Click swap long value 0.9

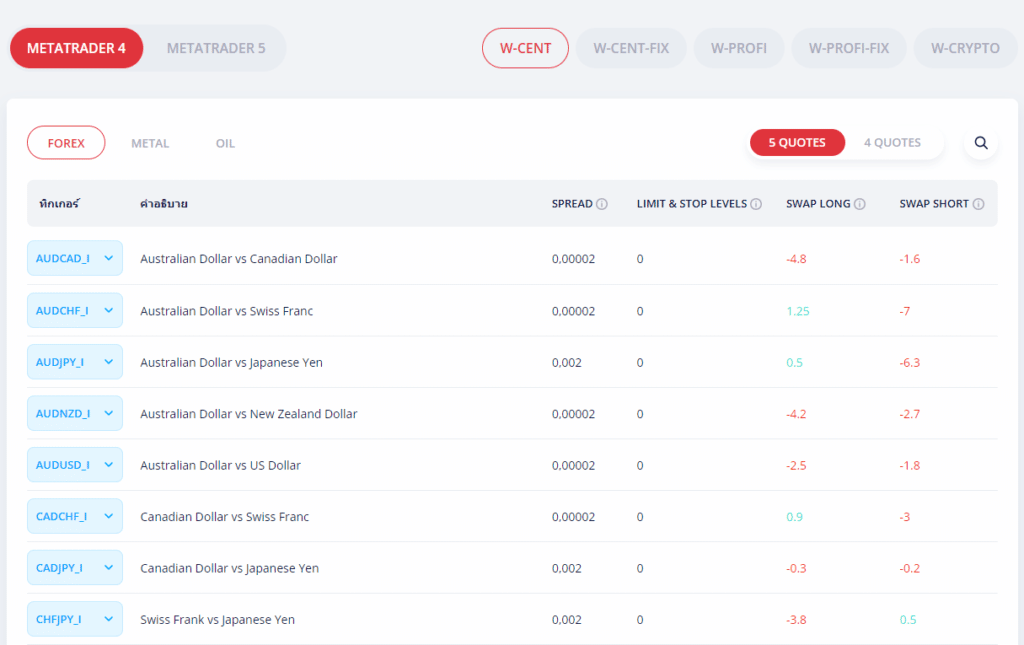[x=794, y=517]
